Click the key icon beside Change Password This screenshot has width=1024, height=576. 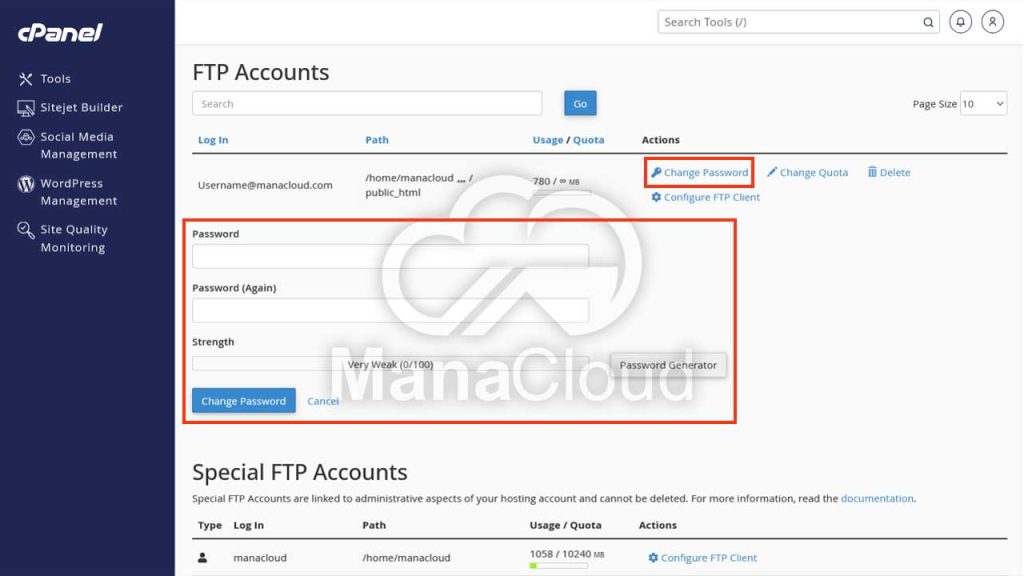[657, 172]
